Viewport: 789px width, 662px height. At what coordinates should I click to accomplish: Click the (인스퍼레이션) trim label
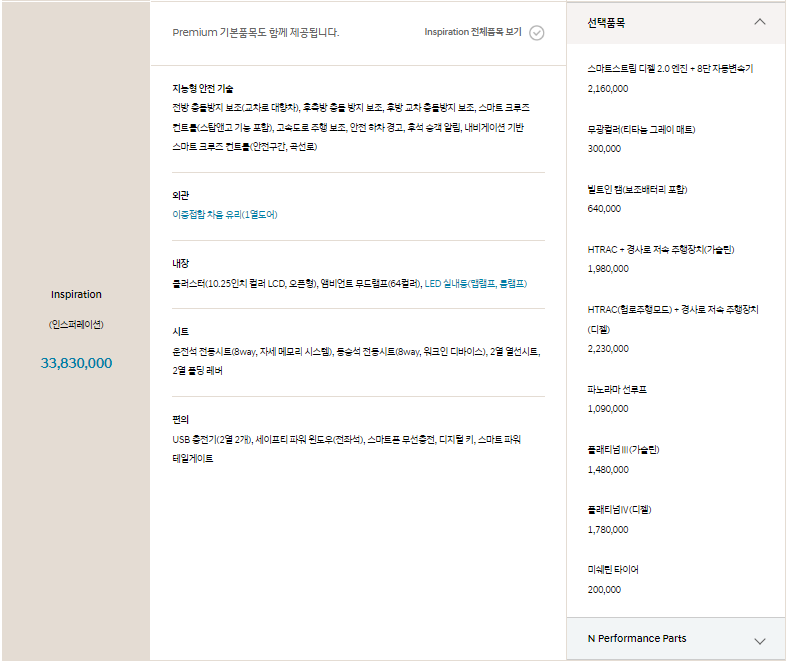tap(76, 324)
